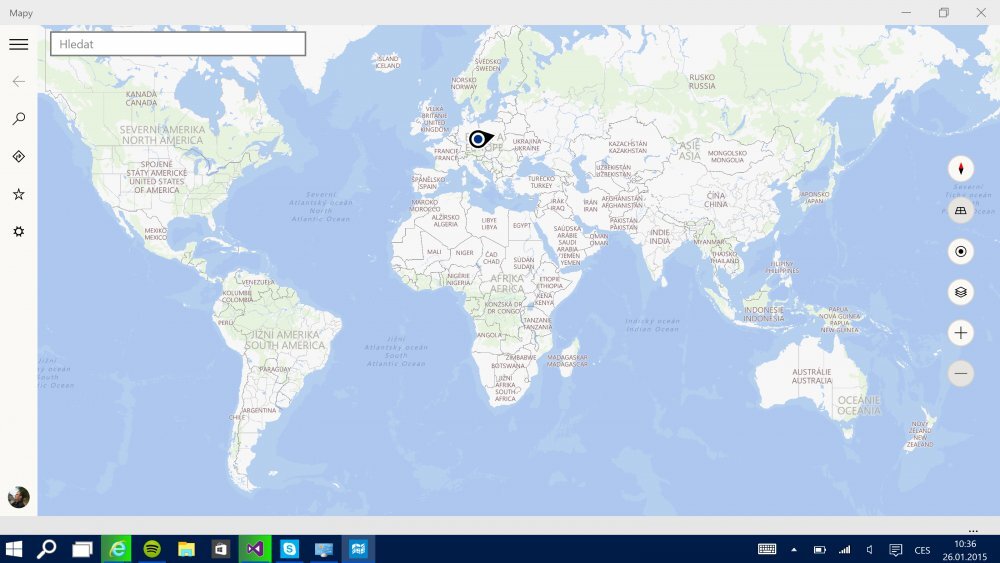Open File Explorer from taskbar
Viewport: 1000px width, 563px height.
pyautogui.click(x=186, y=549)
